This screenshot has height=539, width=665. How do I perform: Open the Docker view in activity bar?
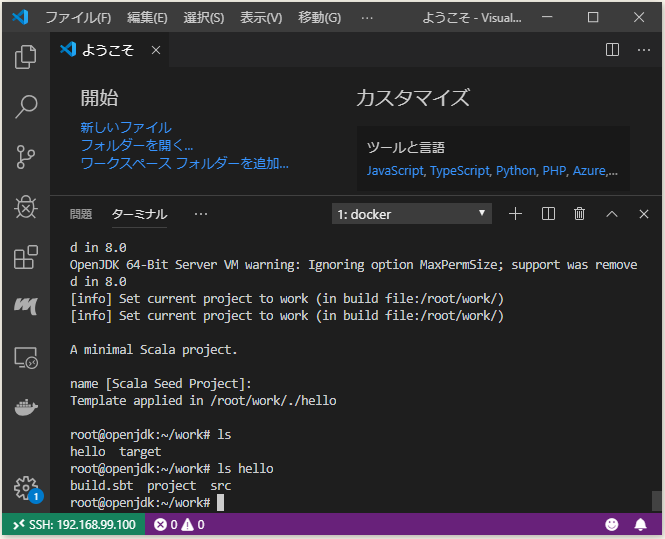pyautogui.click(x=26, y=408)
